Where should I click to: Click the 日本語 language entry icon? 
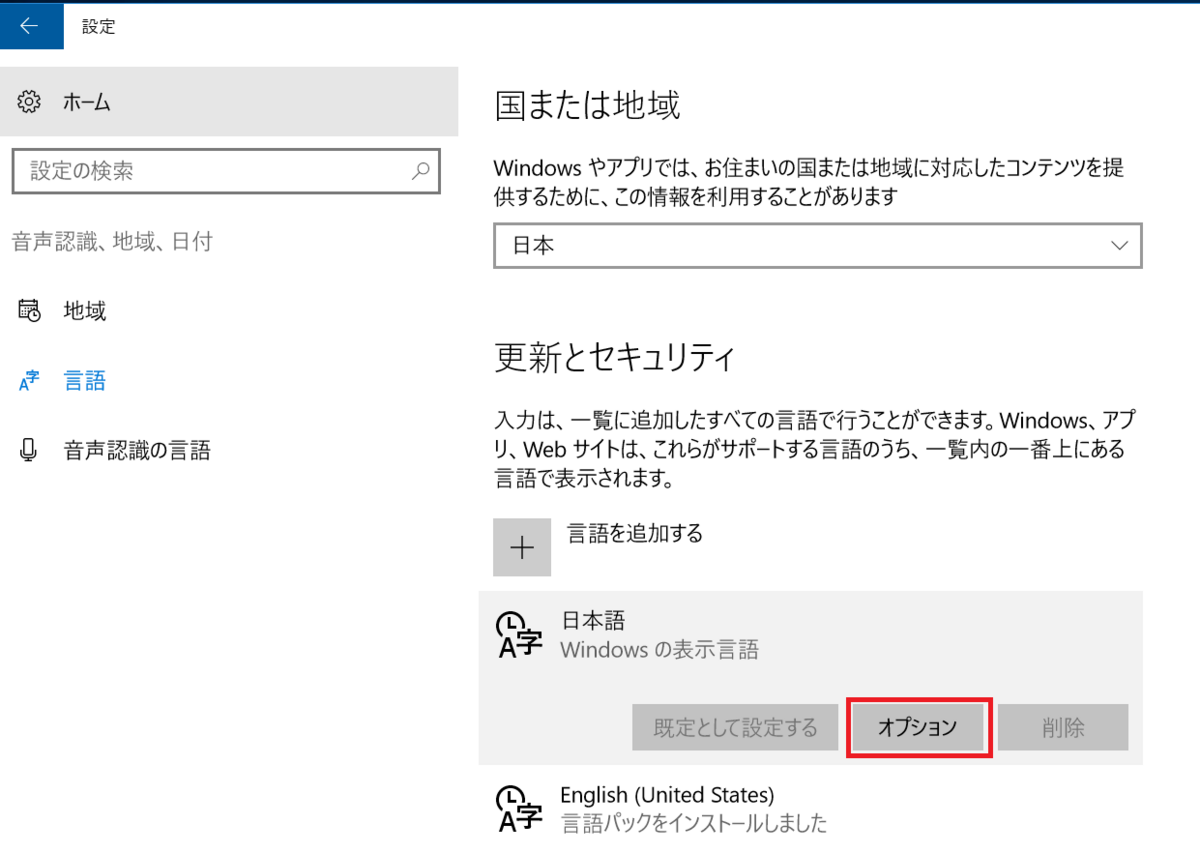(x=519, y=634)
